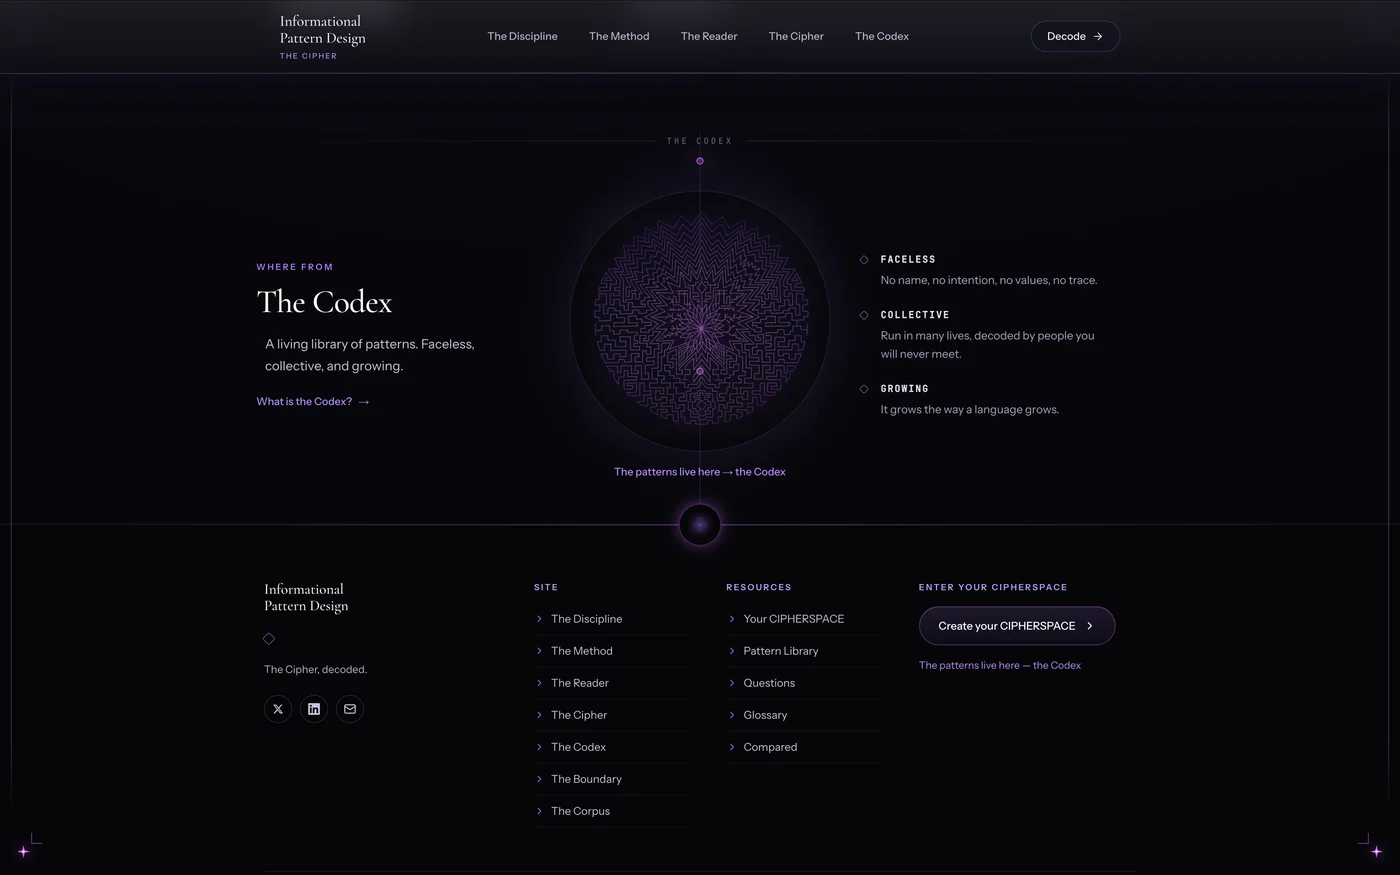Click the chevron before The Discipline footer link
Viewport: 1400px width, 875px height.
tap(539, 619)
